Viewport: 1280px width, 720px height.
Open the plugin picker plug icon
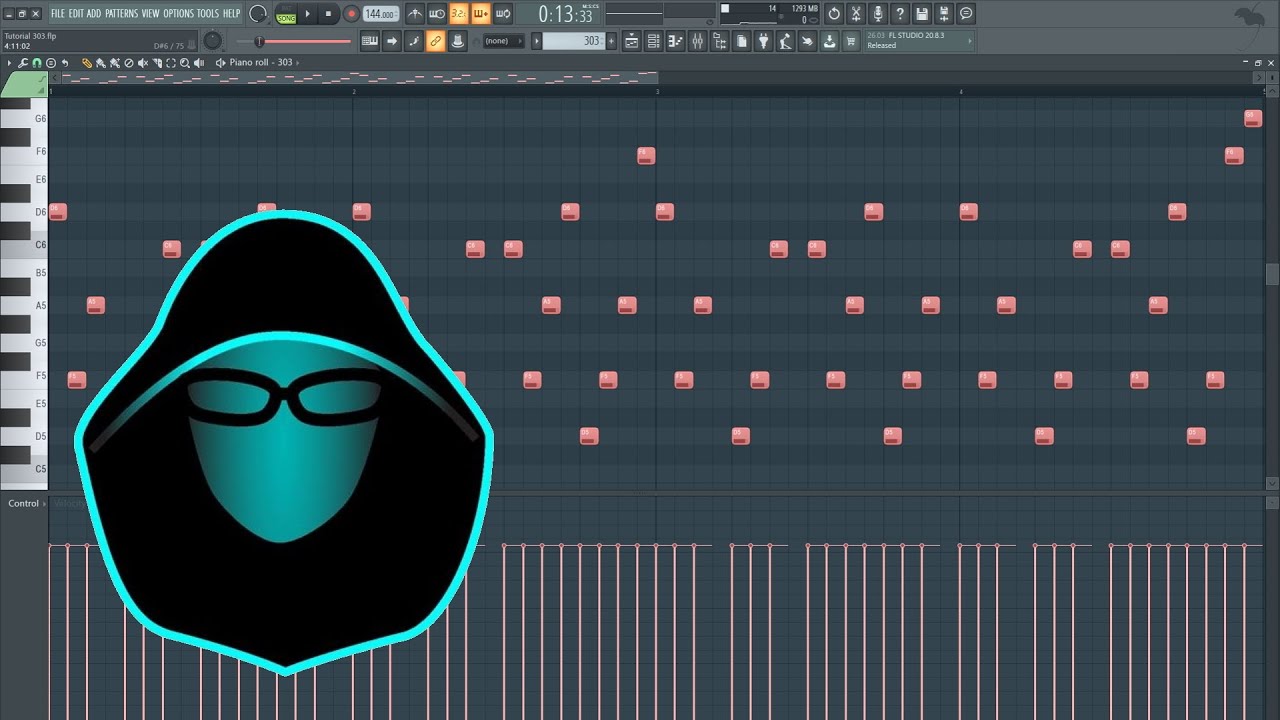pyautogui.click(x=763, y=41)
